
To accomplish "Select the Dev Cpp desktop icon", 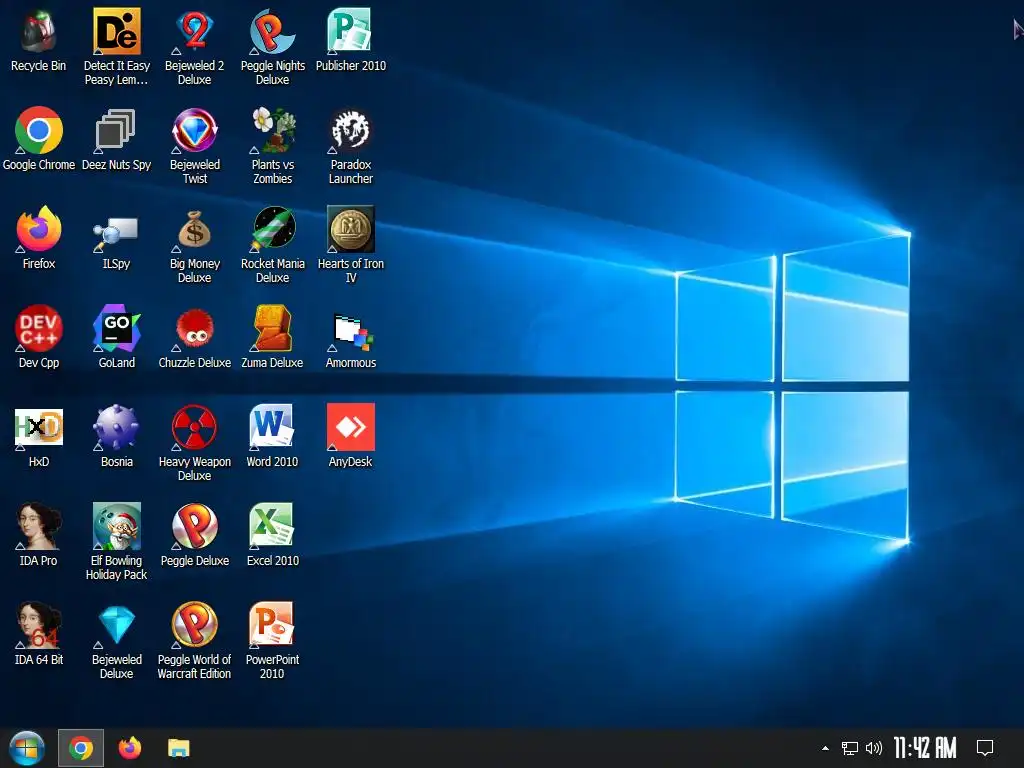I will [39, 337].
